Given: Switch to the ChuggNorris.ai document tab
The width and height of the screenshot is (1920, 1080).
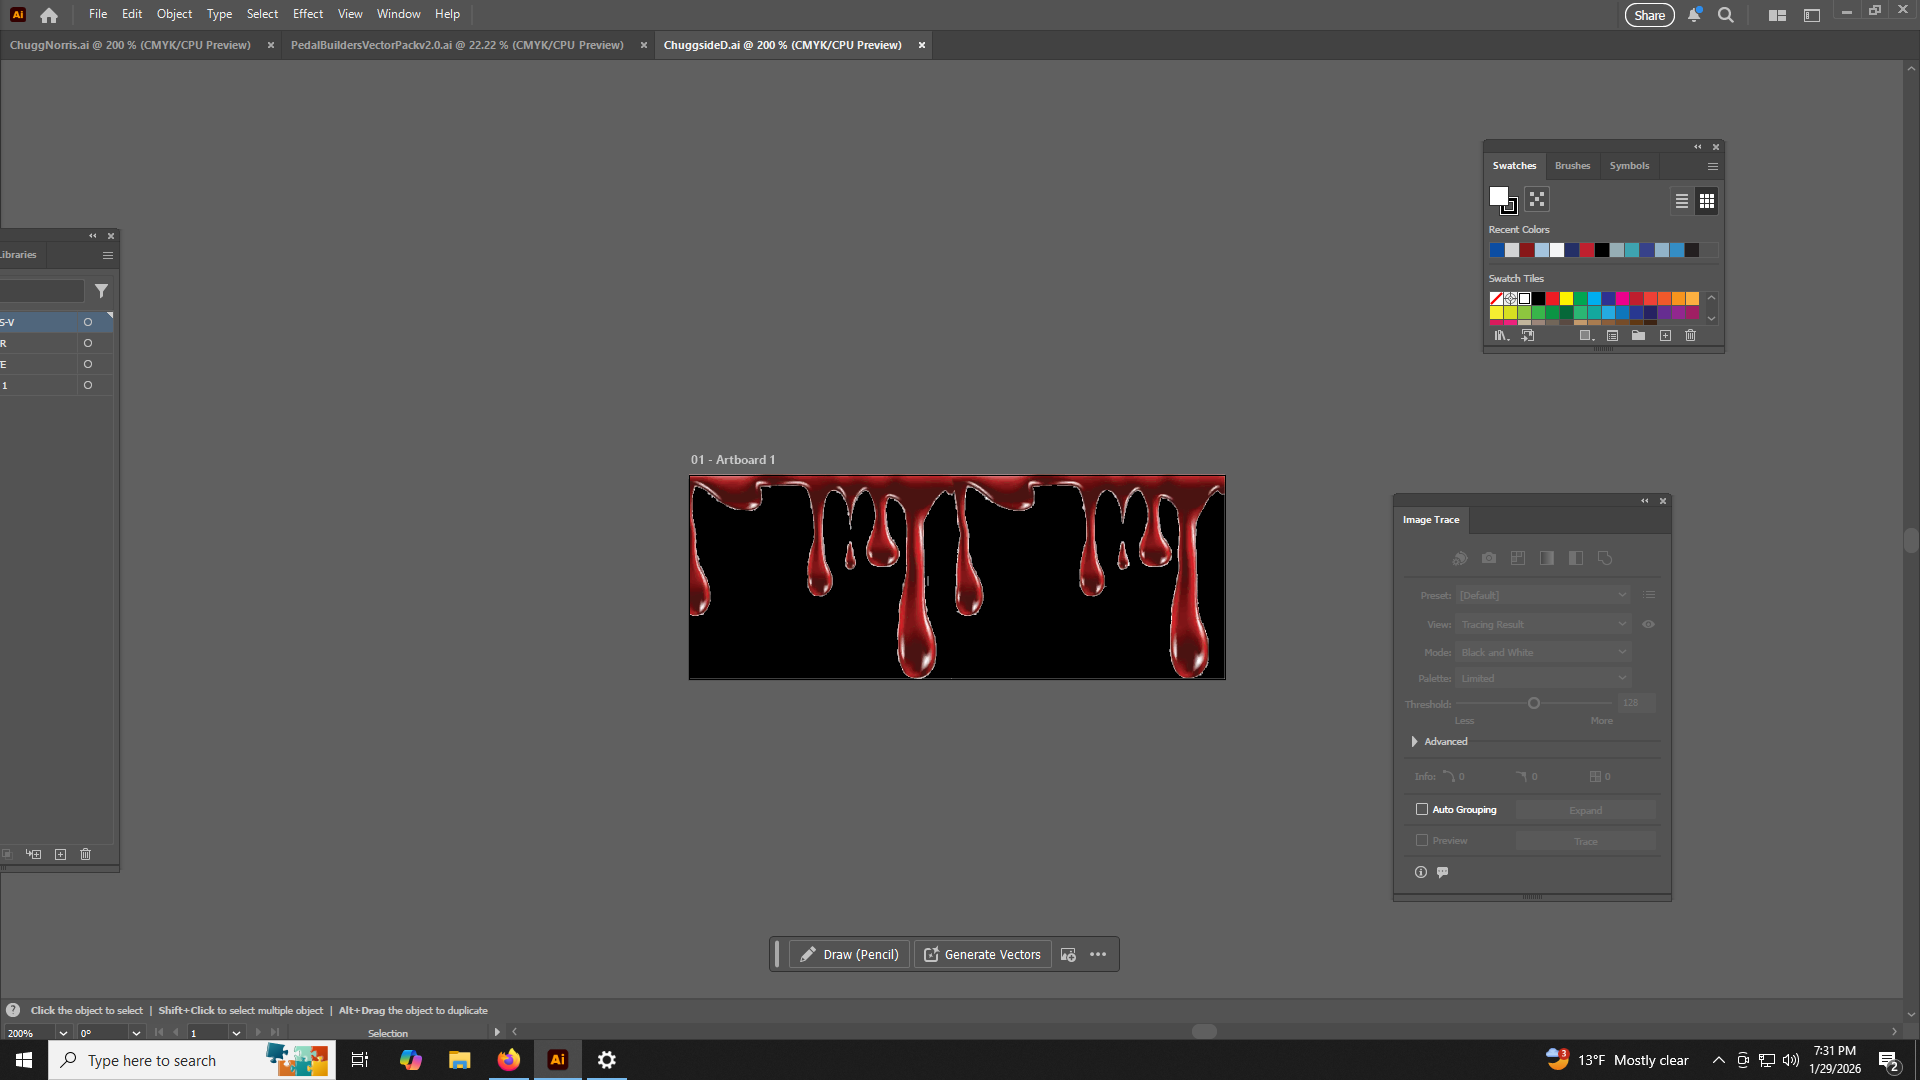Looking at the screenshot, I should [130, 45].
